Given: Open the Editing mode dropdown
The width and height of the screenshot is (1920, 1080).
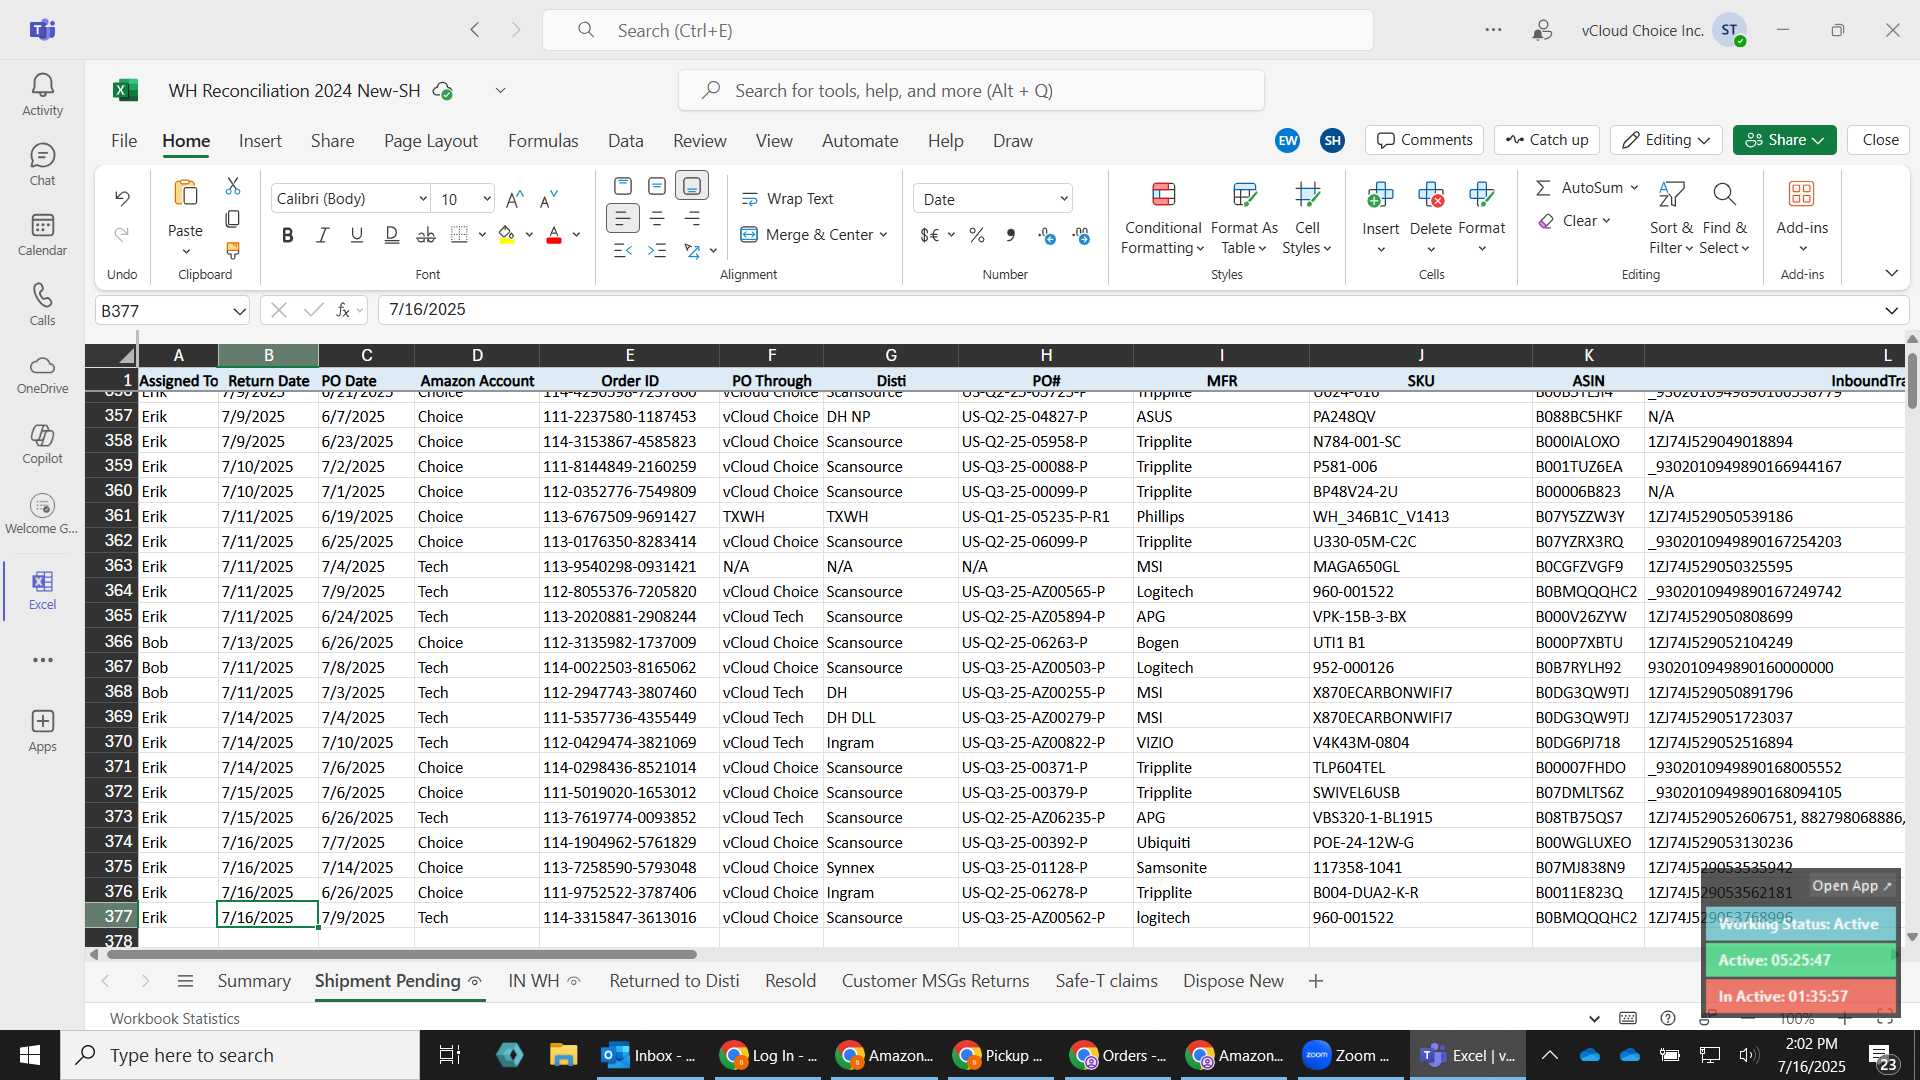Looking at the screenshot, I should 1666,140.
